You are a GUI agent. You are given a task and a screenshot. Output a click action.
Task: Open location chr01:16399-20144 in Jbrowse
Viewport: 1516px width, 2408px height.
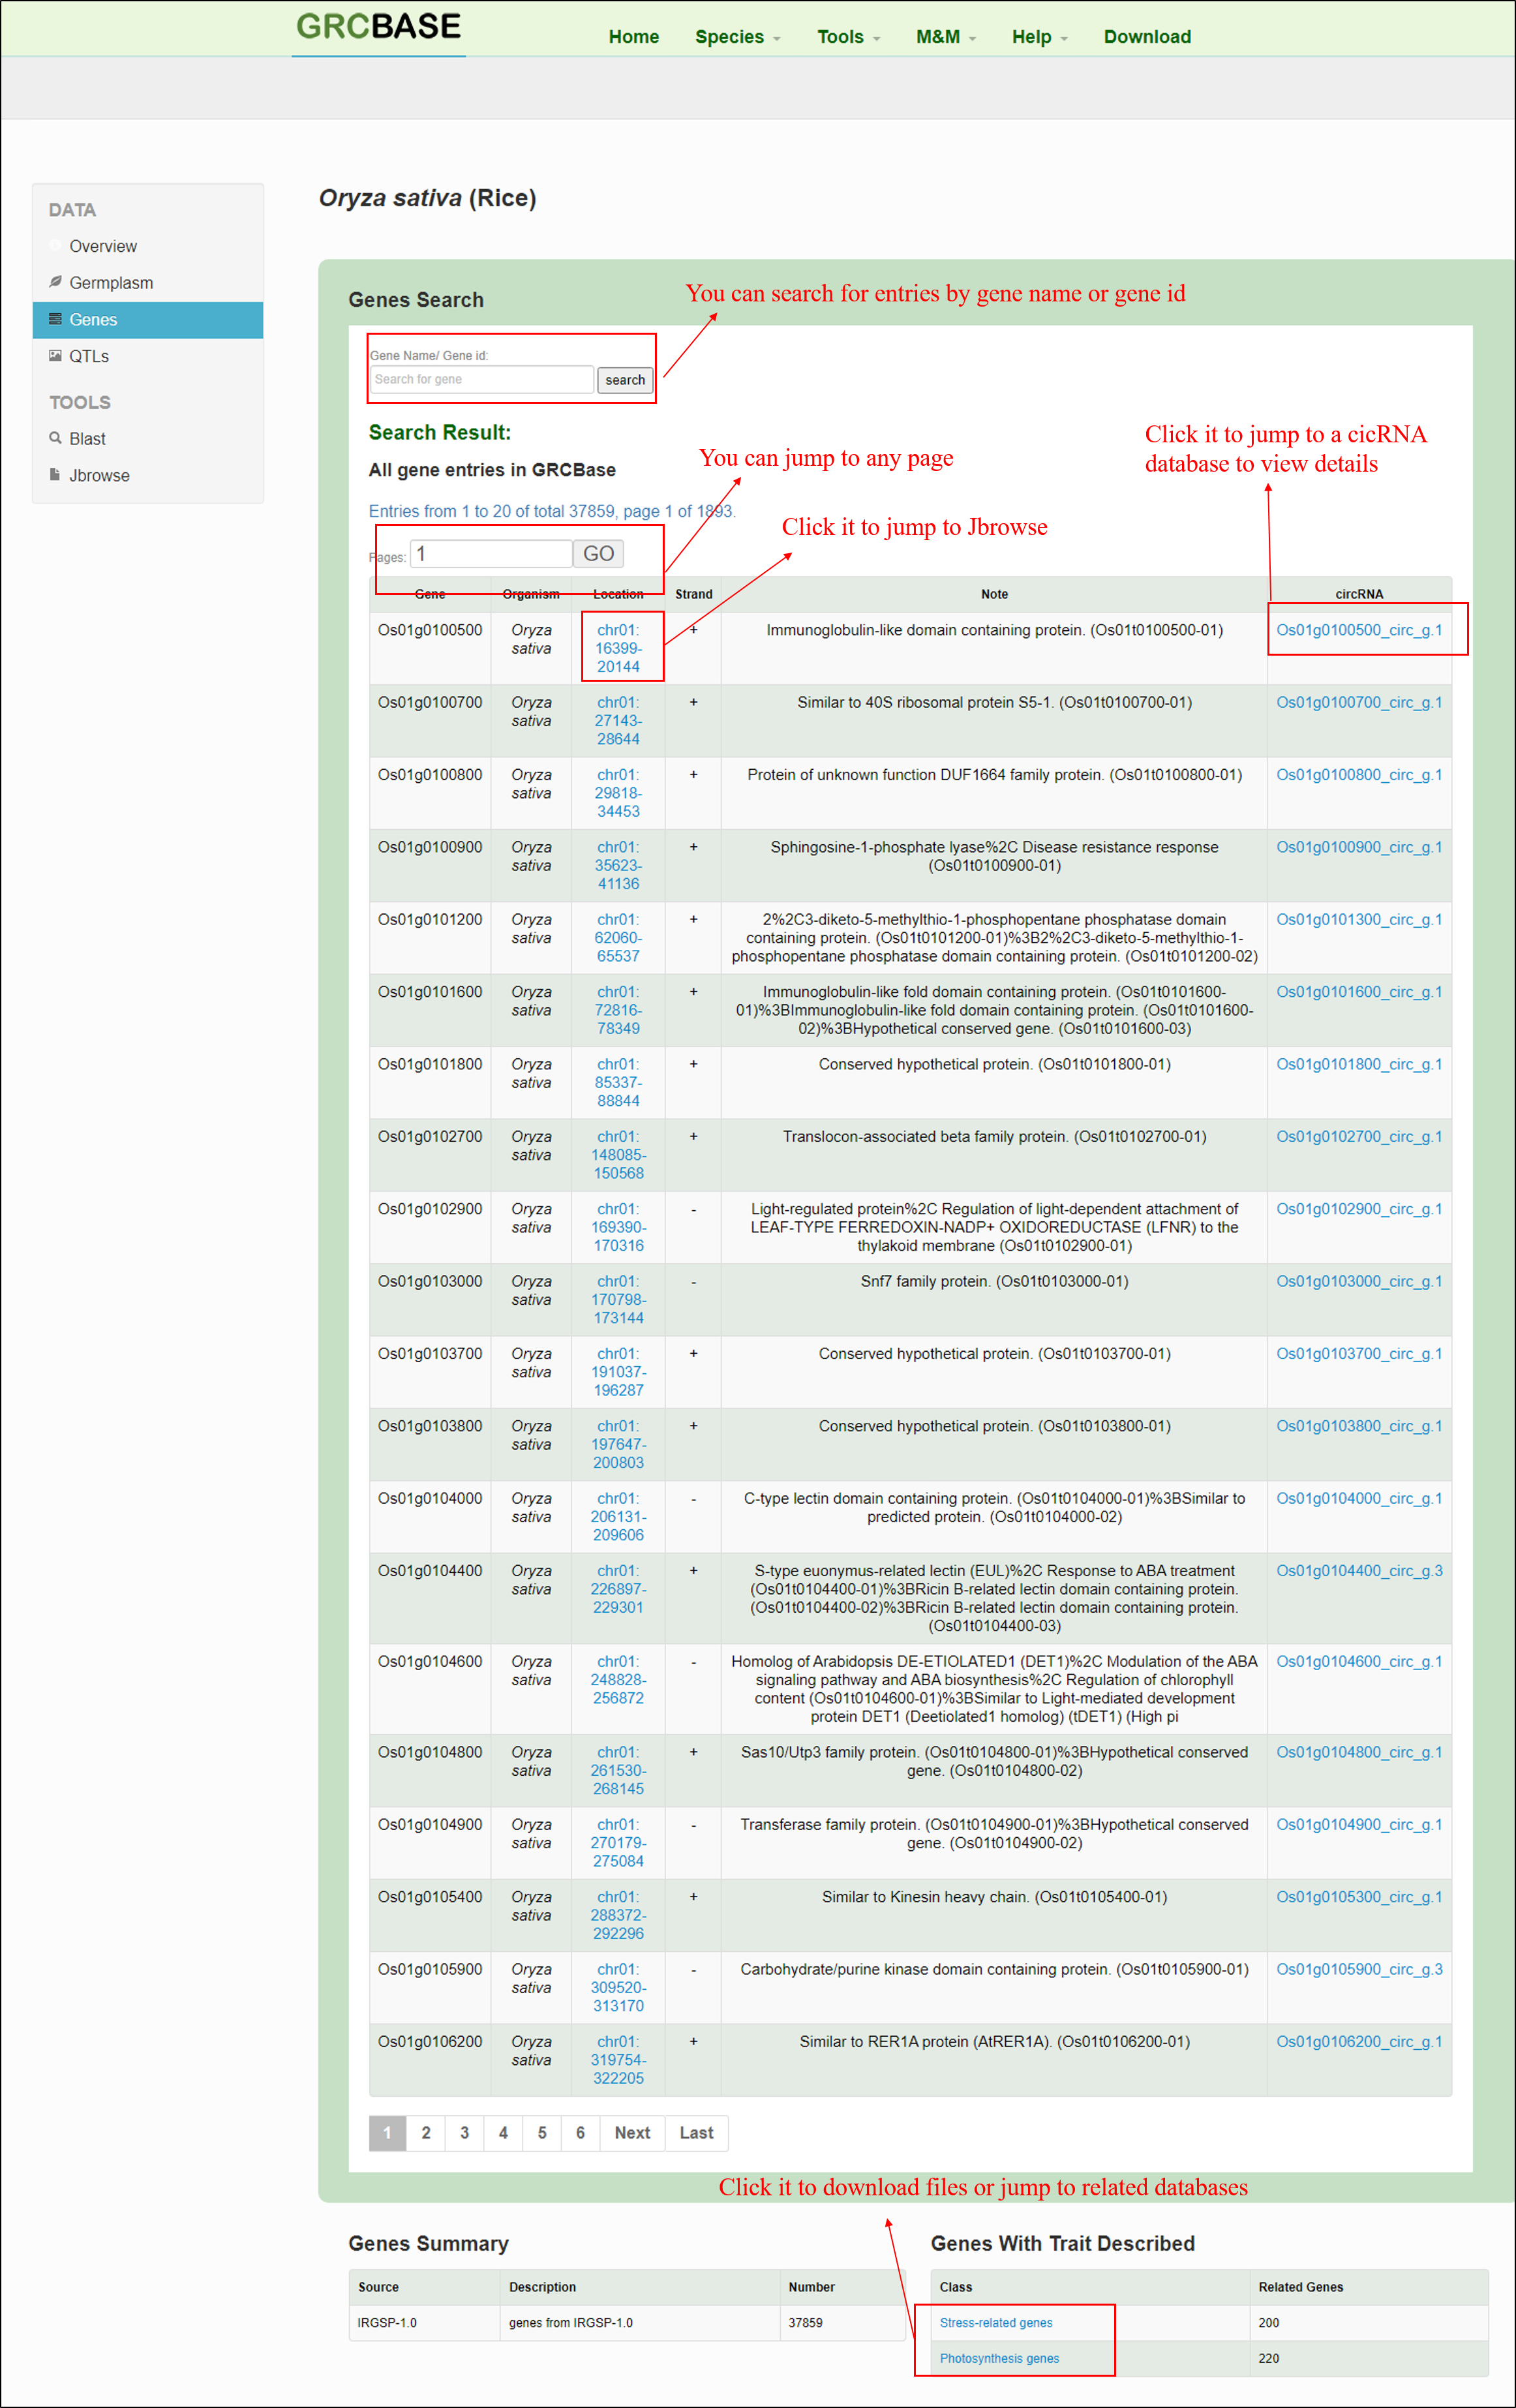(618, 648)
